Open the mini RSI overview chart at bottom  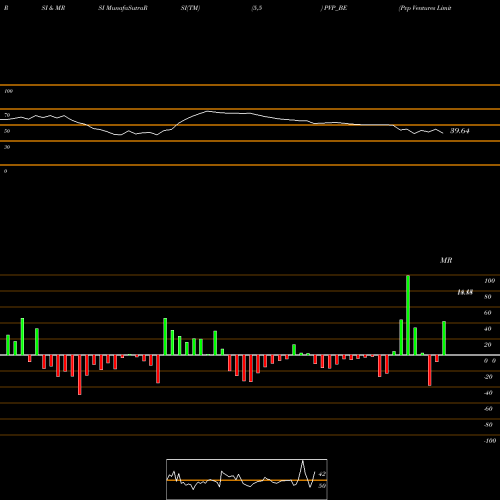click(247, 479)
